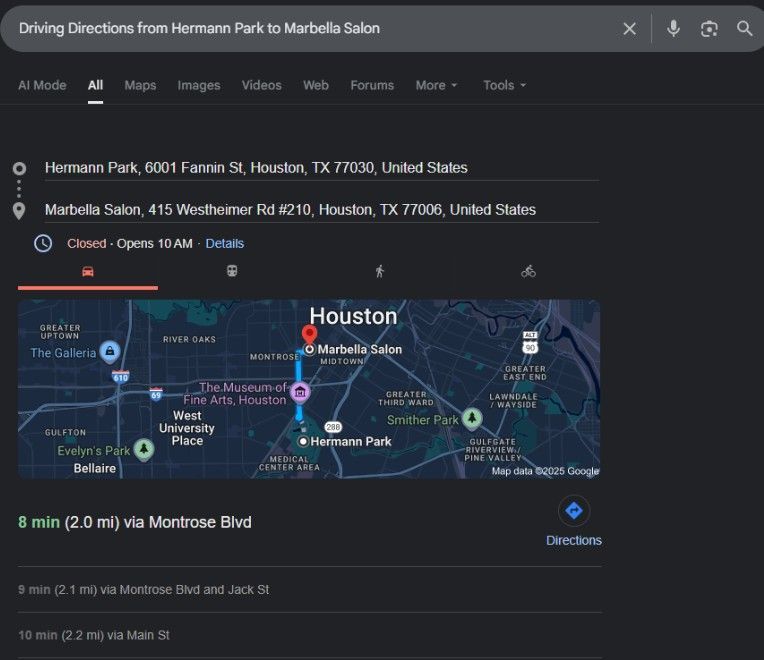Go to the Images tab
This screenshot has height=660, width=764.
(199, 85)
